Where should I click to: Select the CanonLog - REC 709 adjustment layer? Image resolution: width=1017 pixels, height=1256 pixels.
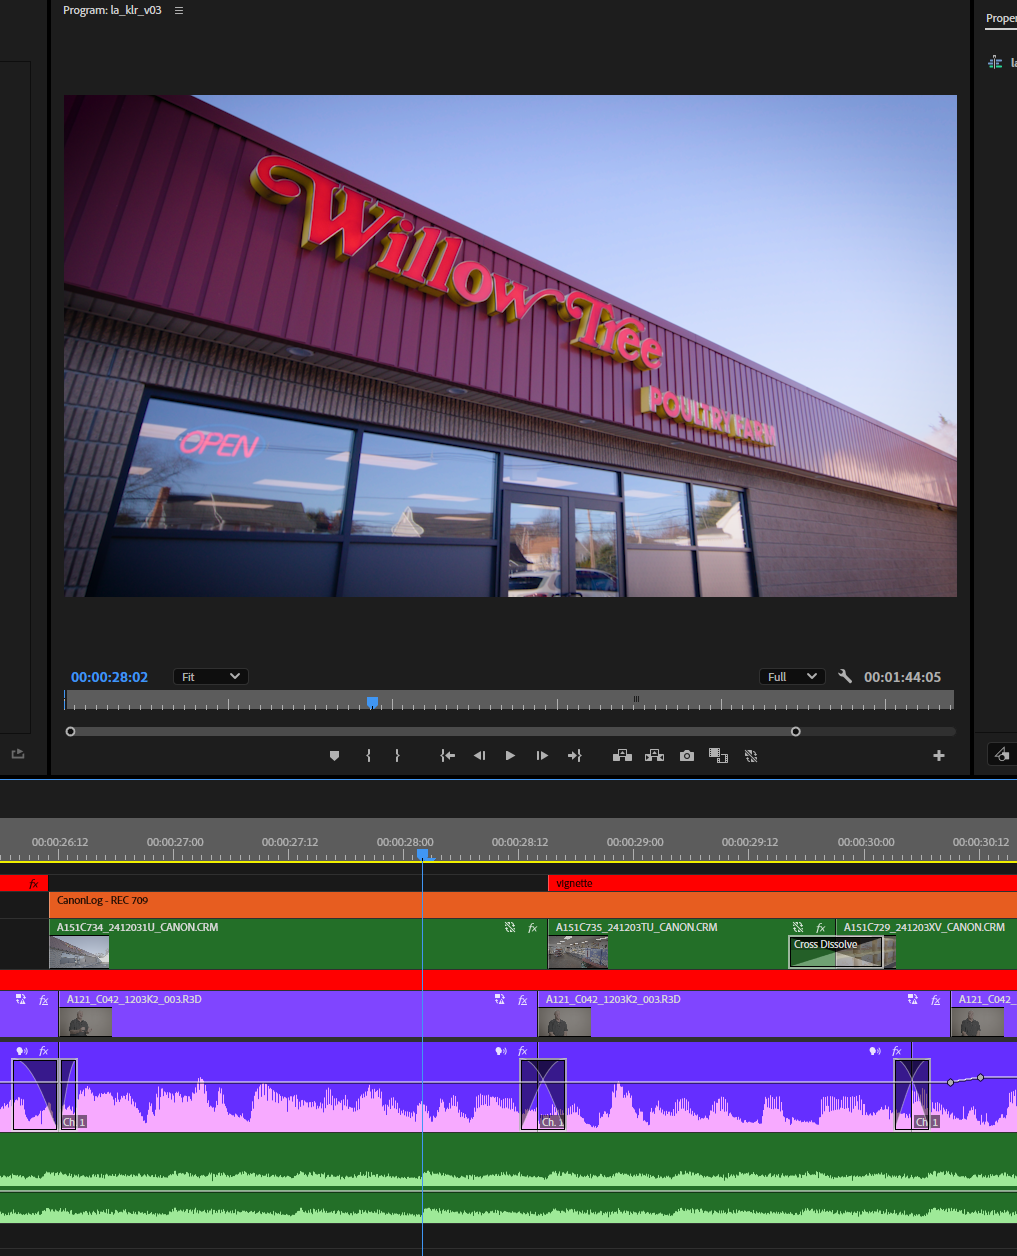click(x=532, y=905)
